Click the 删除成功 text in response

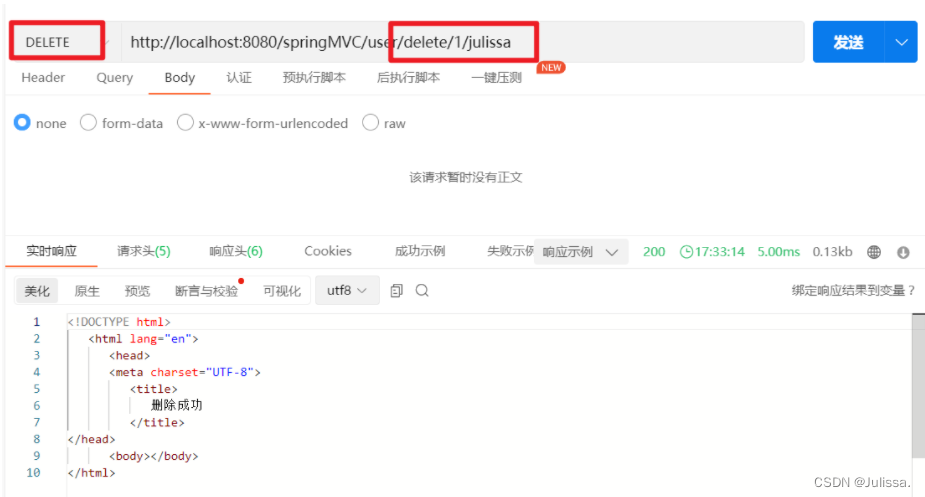point(176,405)
